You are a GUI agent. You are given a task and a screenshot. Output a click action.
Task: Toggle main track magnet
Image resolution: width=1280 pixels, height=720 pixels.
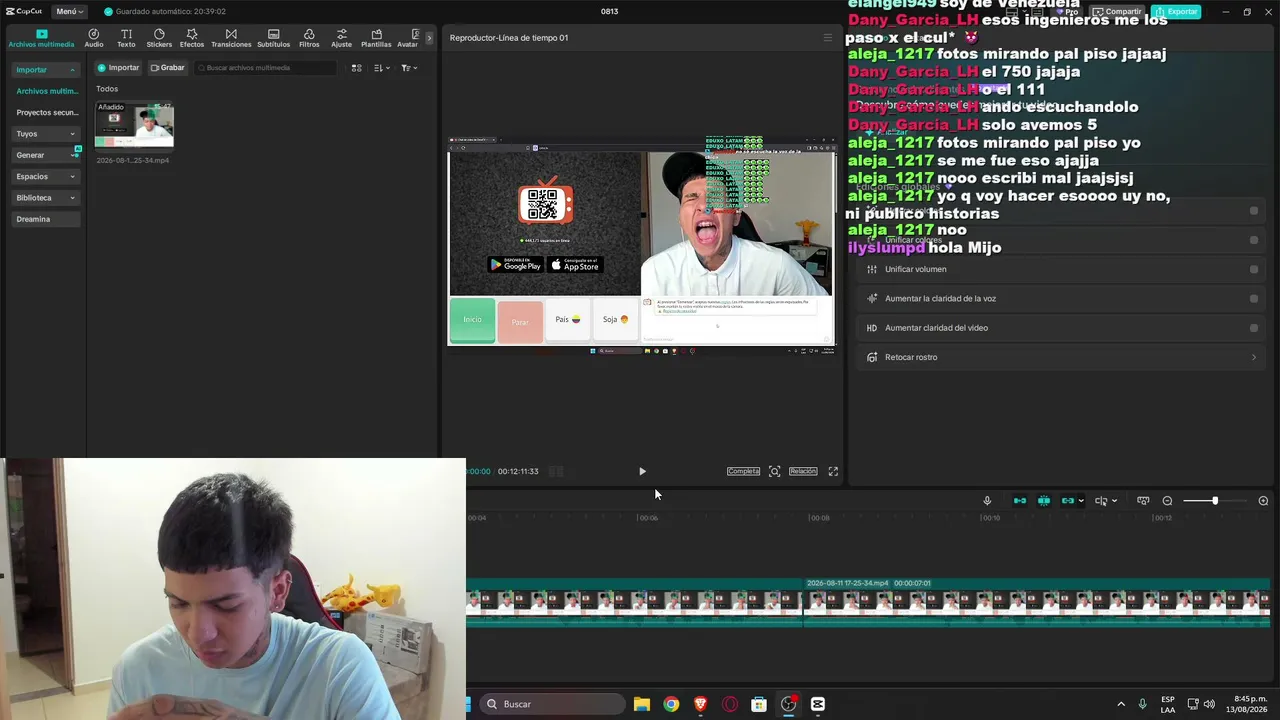click(1020, 501)
